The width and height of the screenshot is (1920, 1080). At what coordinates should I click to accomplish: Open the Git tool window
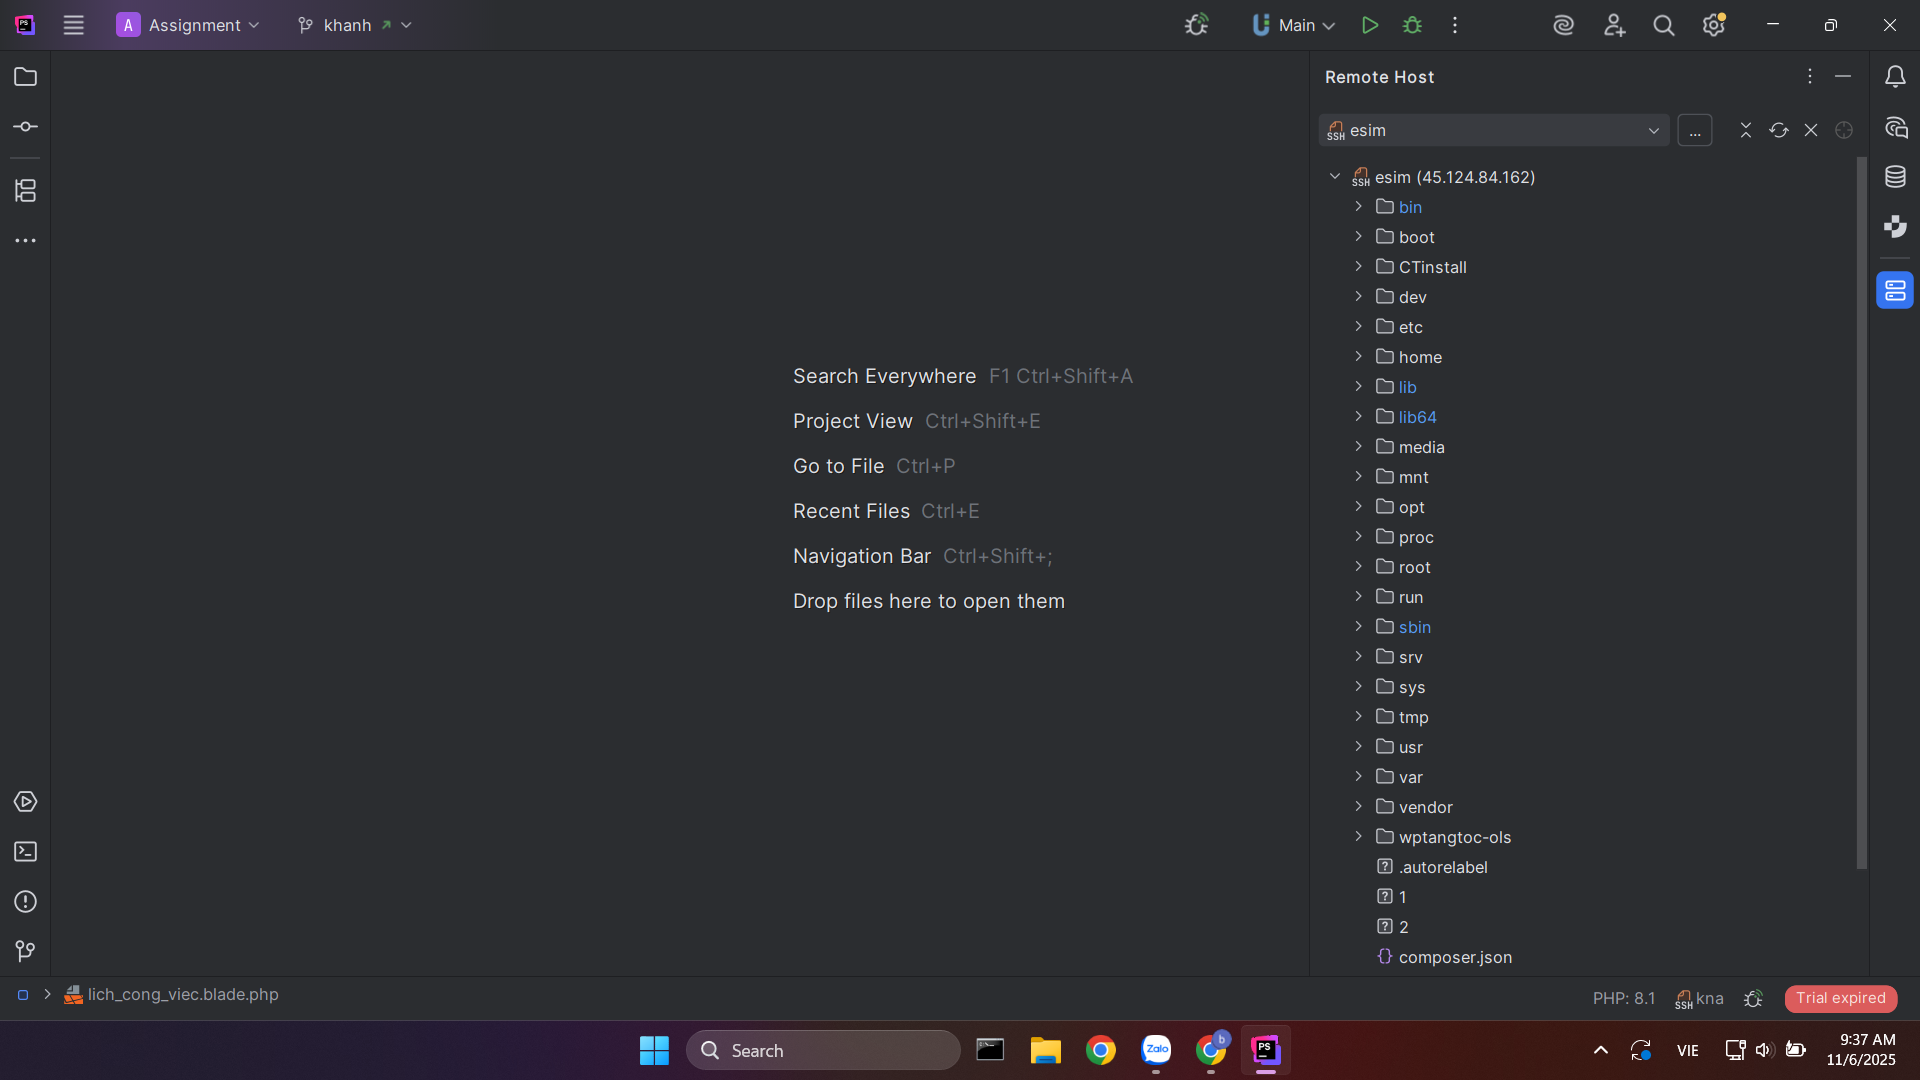coord(25,951)
